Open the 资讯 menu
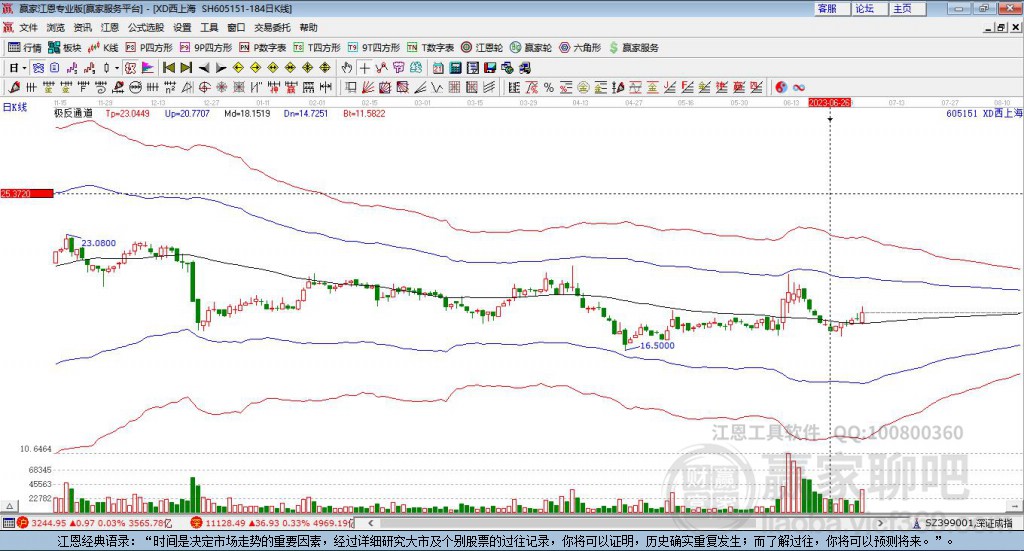The image size is (1024, 551). pyautogui.click(x=82, y=27)
